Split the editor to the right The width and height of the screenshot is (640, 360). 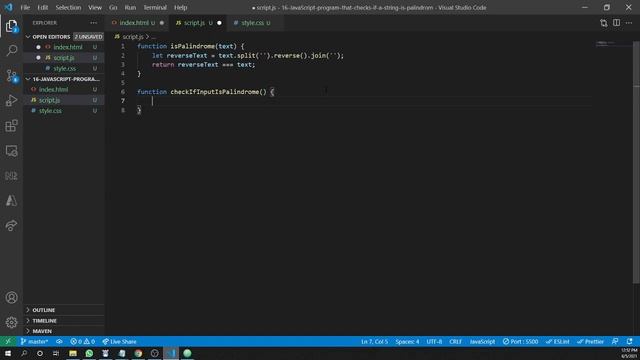click(x=616, y=23)
